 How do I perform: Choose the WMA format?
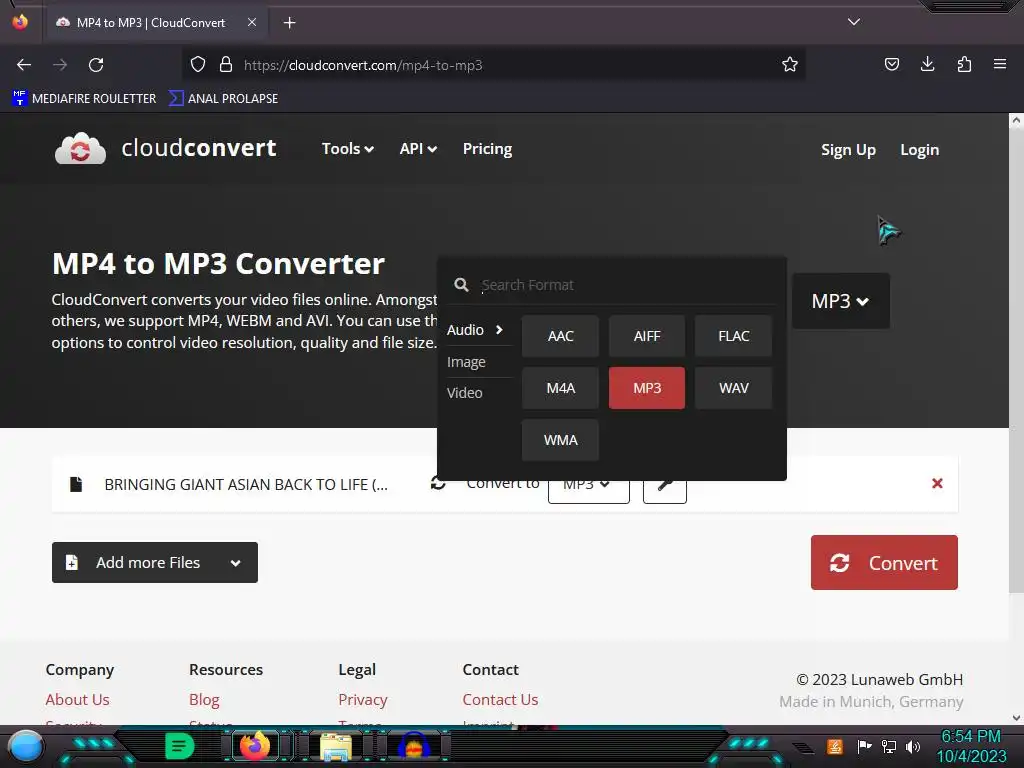(560, 440)
